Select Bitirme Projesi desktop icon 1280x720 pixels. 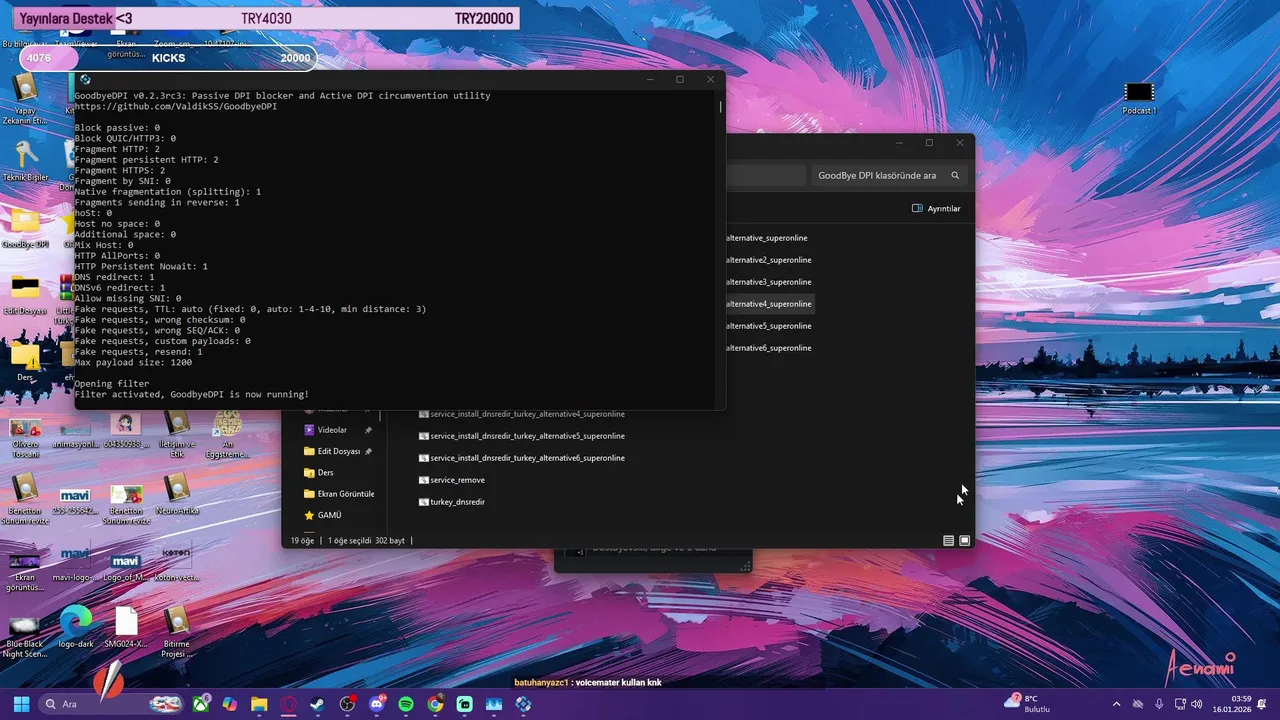pos(177,632)
